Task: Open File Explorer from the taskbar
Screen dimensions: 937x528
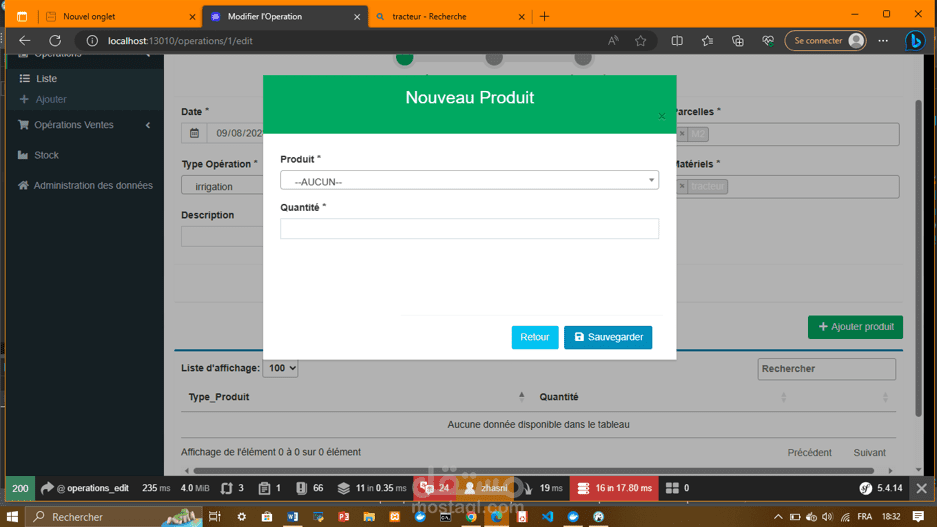Action: point(369,517)
